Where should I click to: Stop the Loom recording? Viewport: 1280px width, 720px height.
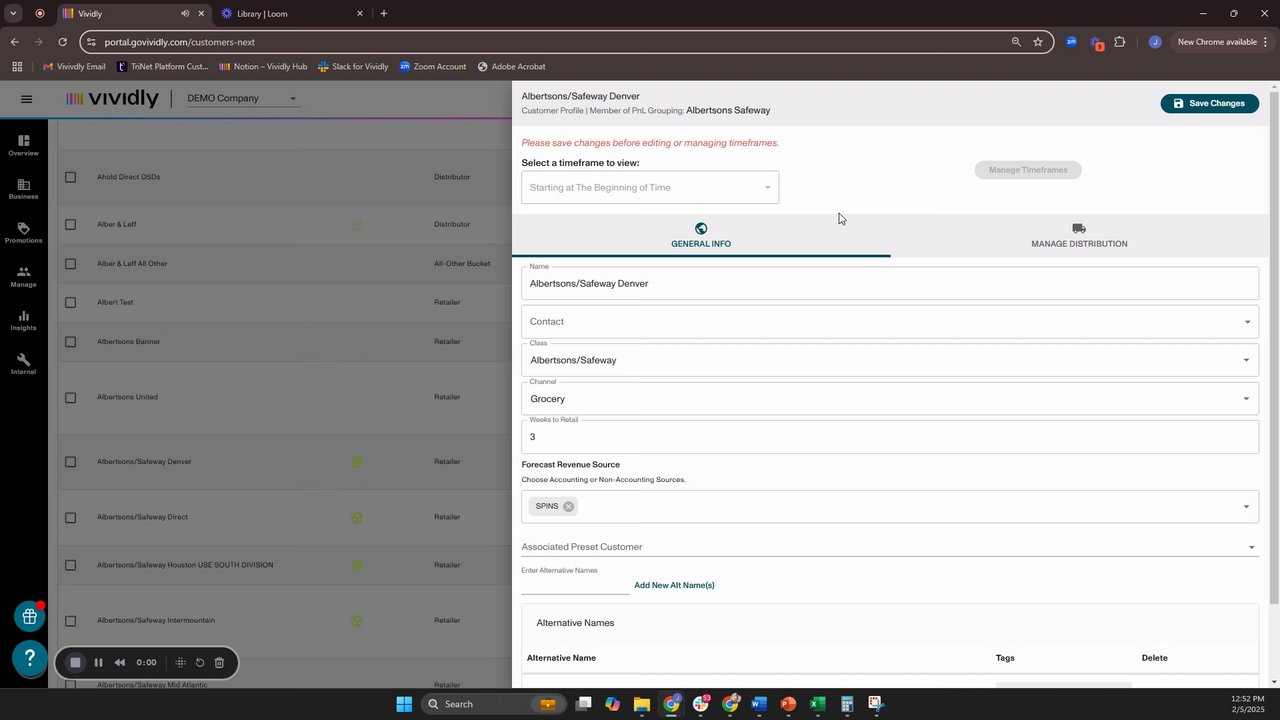click(75, 662)
